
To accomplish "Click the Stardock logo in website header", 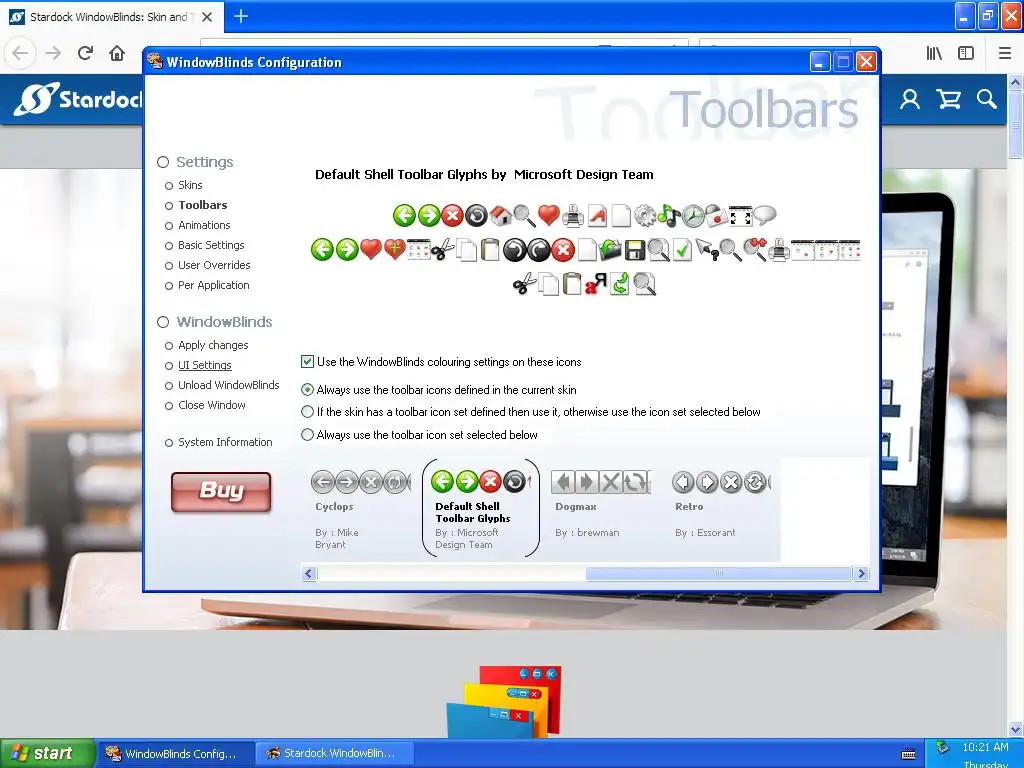I will [x=78, y=99].
